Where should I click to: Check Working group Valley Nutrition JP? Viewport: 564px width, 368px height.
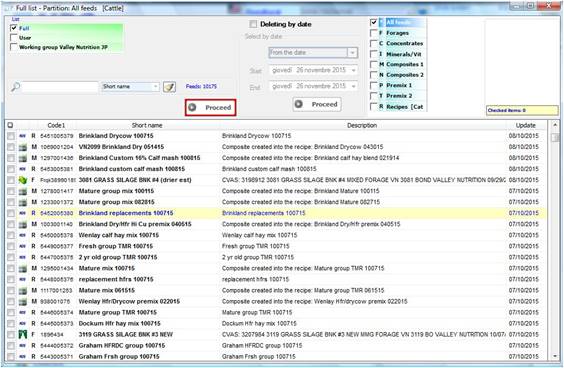[14, 47]
